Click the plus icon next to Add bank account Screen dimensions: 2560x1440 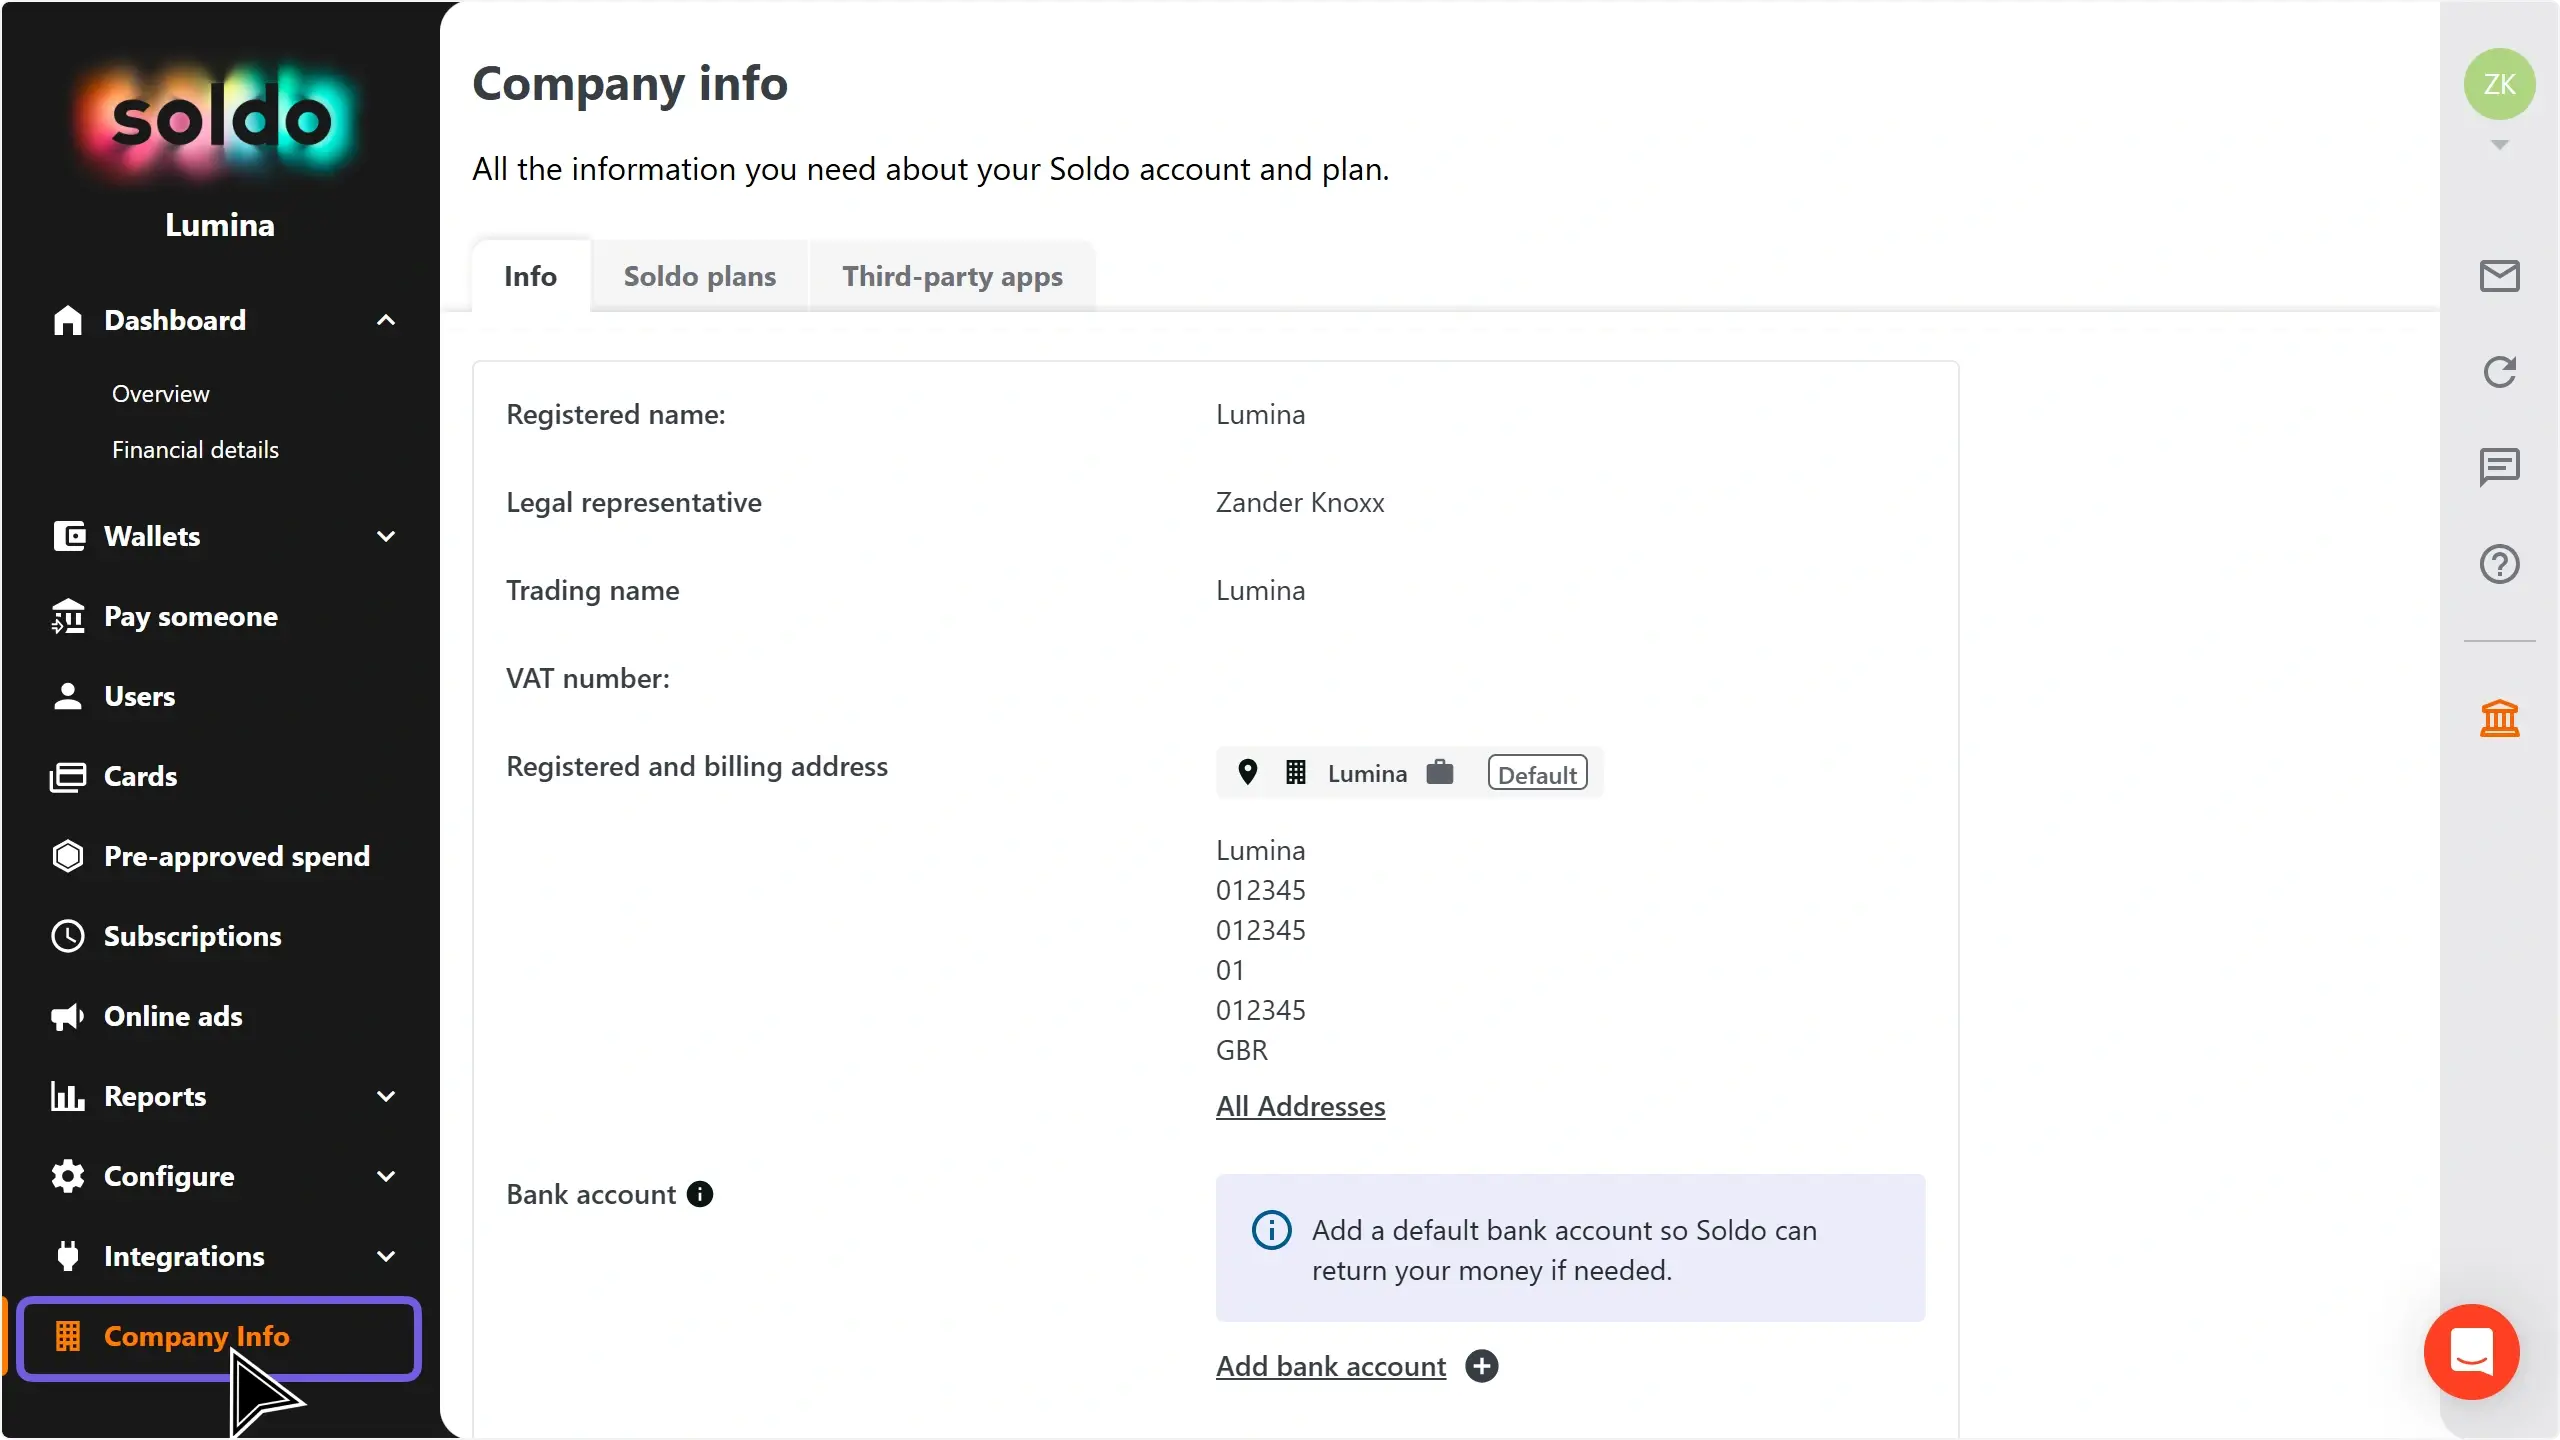(1481, 1366)
